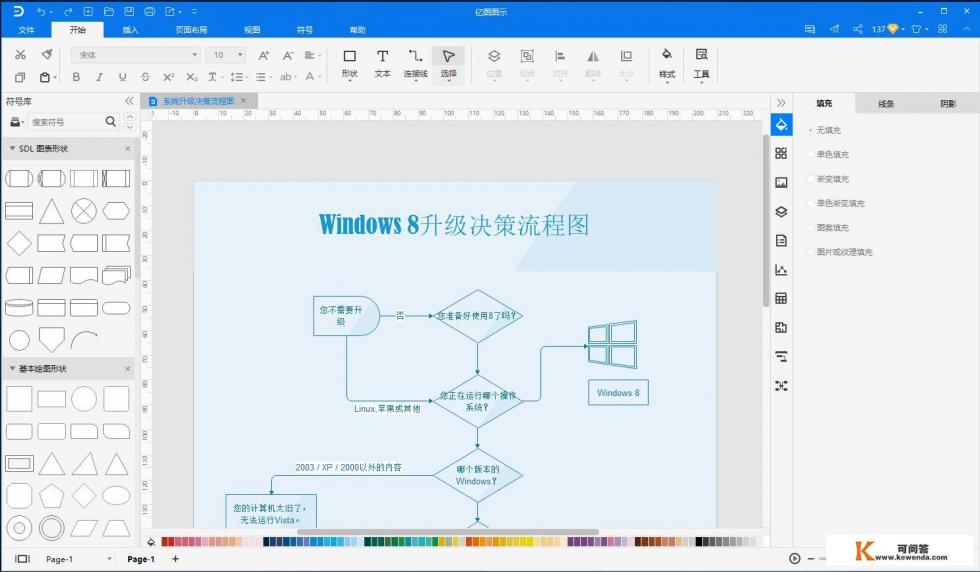The height and width of the screenshot is (572, 980).
Task: Open the chart panel icon in right sidebar
Action: [781, 269]
